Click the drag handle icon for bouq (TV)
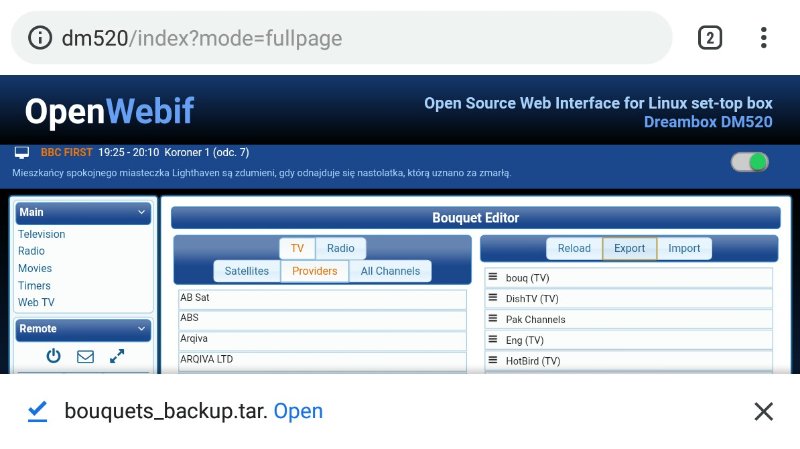Image resolution: width=800 pixels, height=449 pixels. (x=493, y=277)
